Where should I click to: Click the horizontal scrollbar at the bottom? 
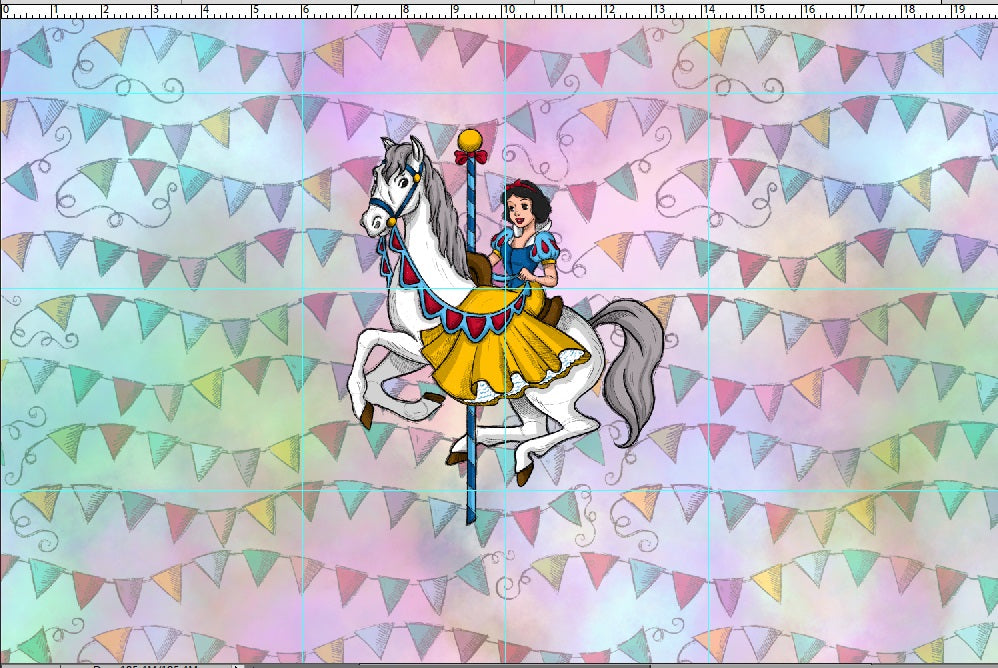[x=600, y=664]
